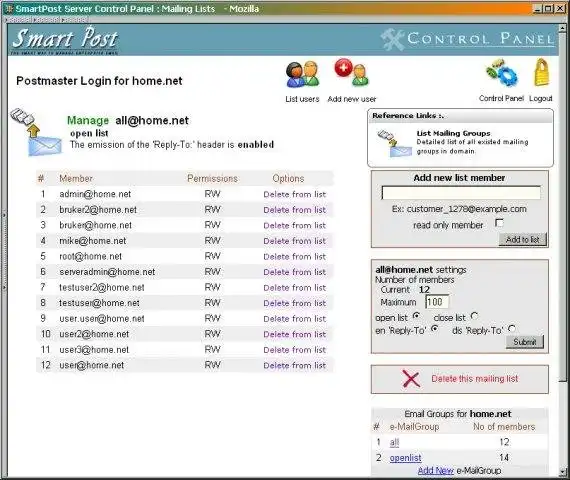Click the No of members column header
The image size is (570, 480).
coord(504,427)
